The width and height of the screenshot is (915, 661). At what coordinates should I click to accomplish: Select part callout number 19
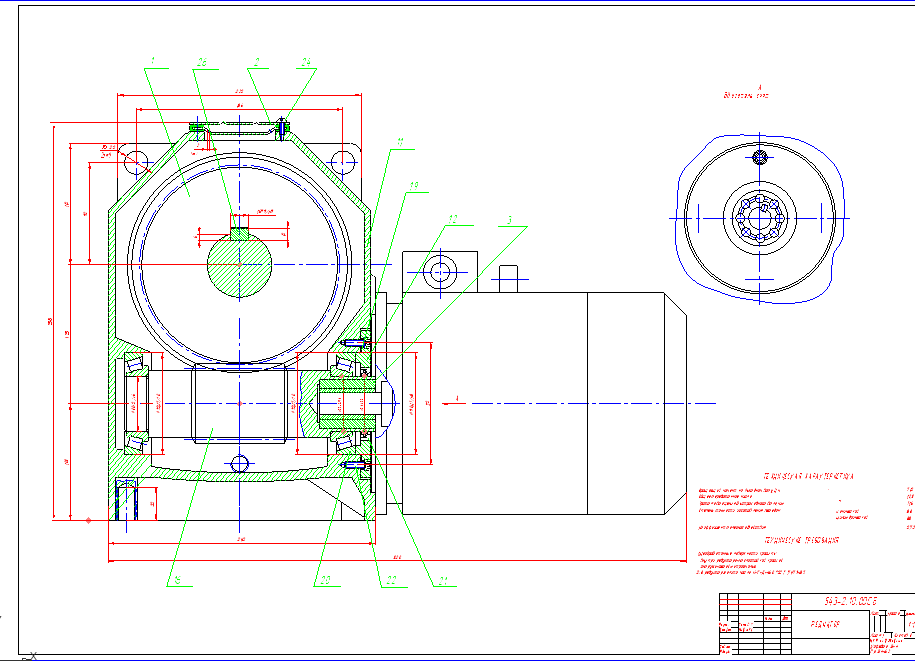[x=412, y=184]
